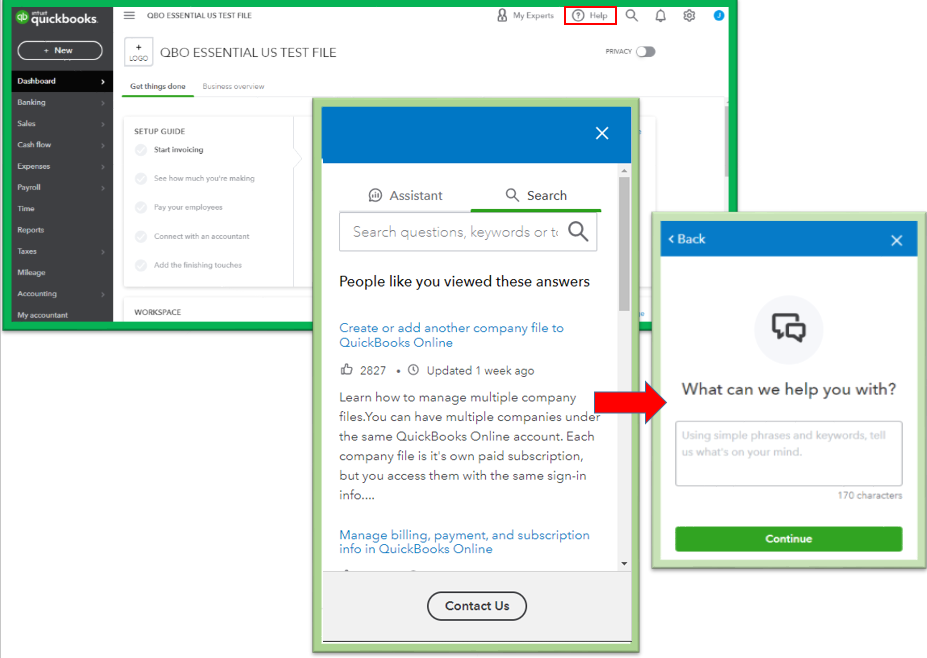Check the Pay your employees step circle

pyautogui.click(x=141, y=208)
